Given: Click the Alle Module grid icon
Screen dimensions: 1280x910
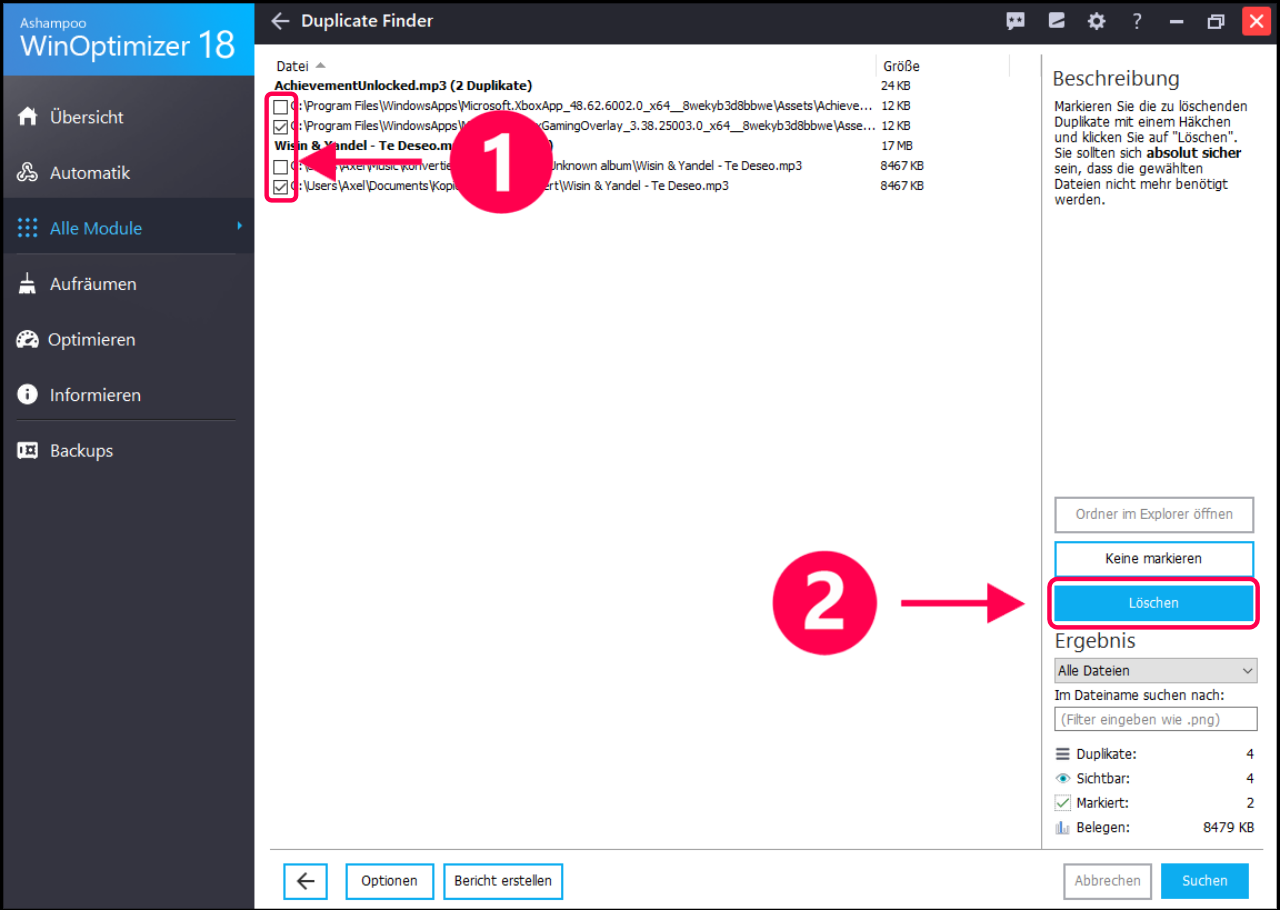Looking at the screenshot, I should coord(28,228).
